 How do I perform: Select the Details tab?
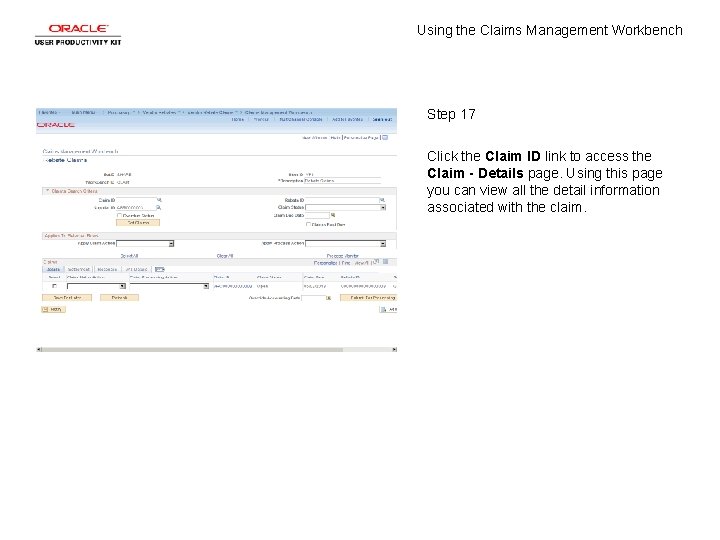(x=53, y=270)
